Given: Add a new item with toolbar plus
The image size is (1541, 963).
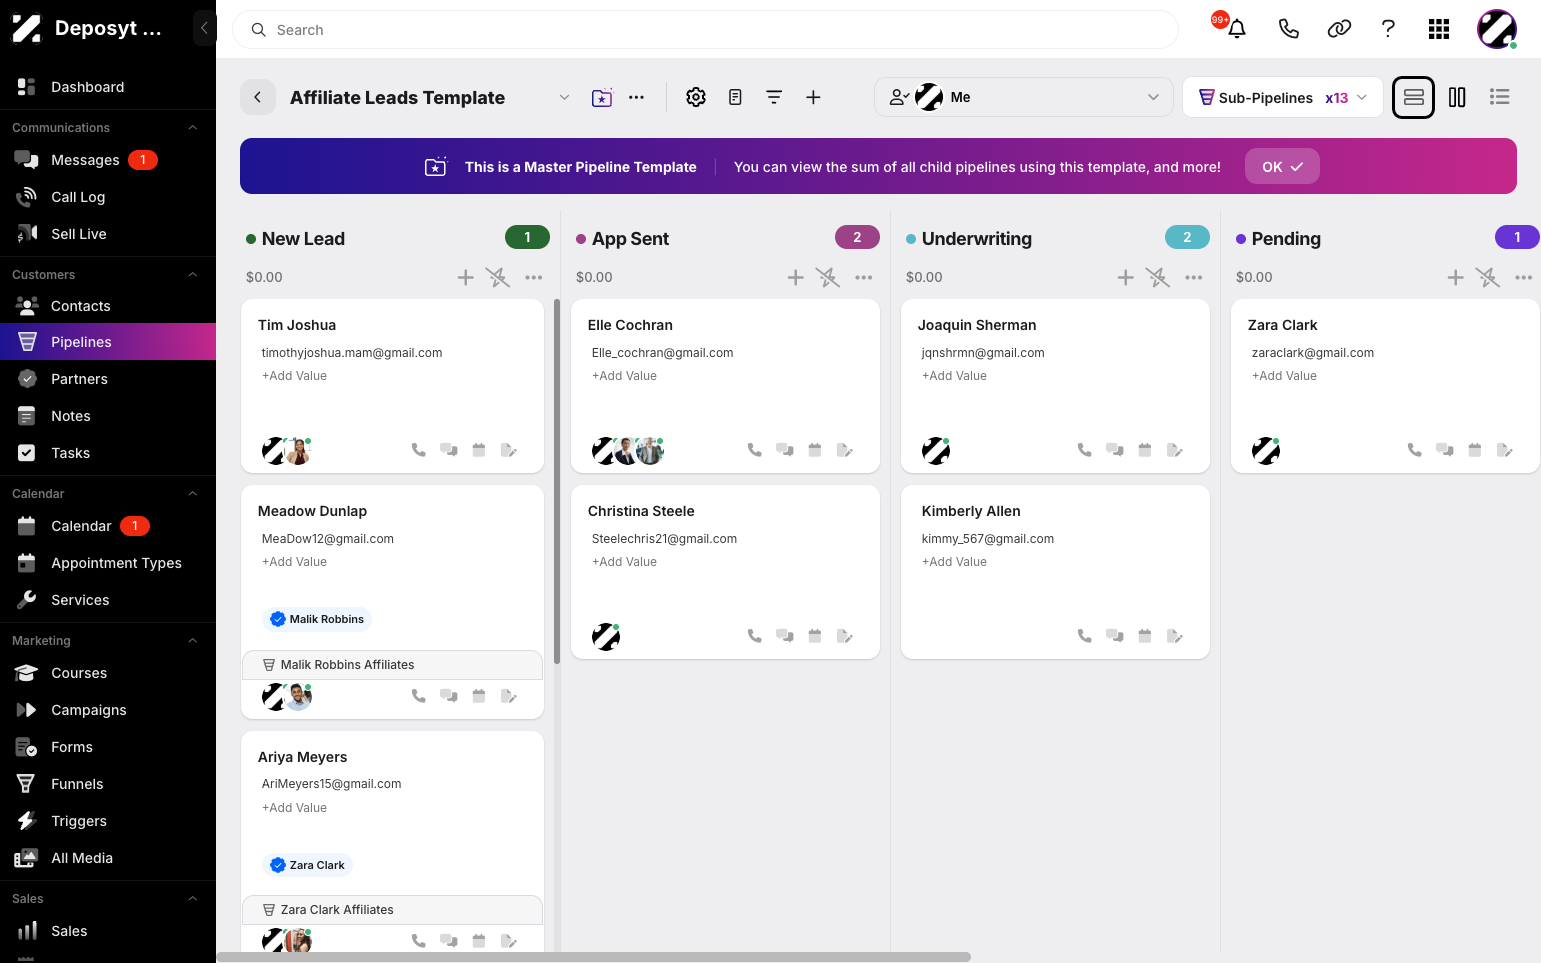Looking at the screenshot, I should point(813,97).
